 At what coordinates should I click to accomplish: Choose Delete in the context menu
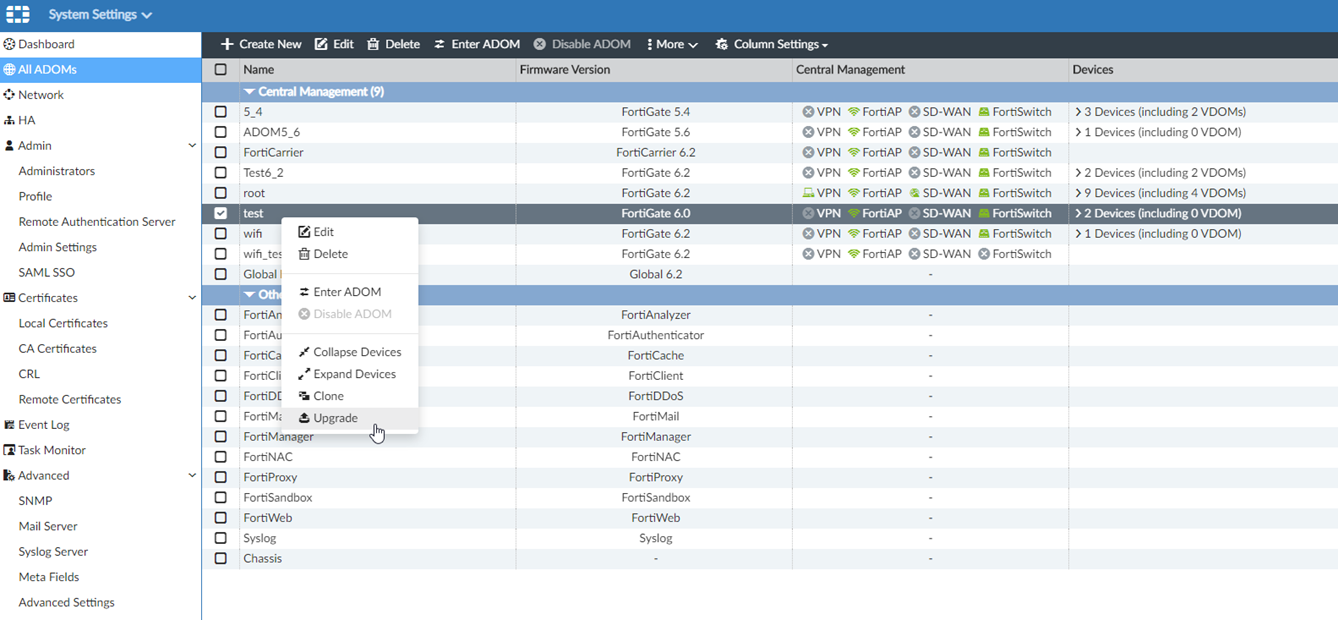[350, 254]
